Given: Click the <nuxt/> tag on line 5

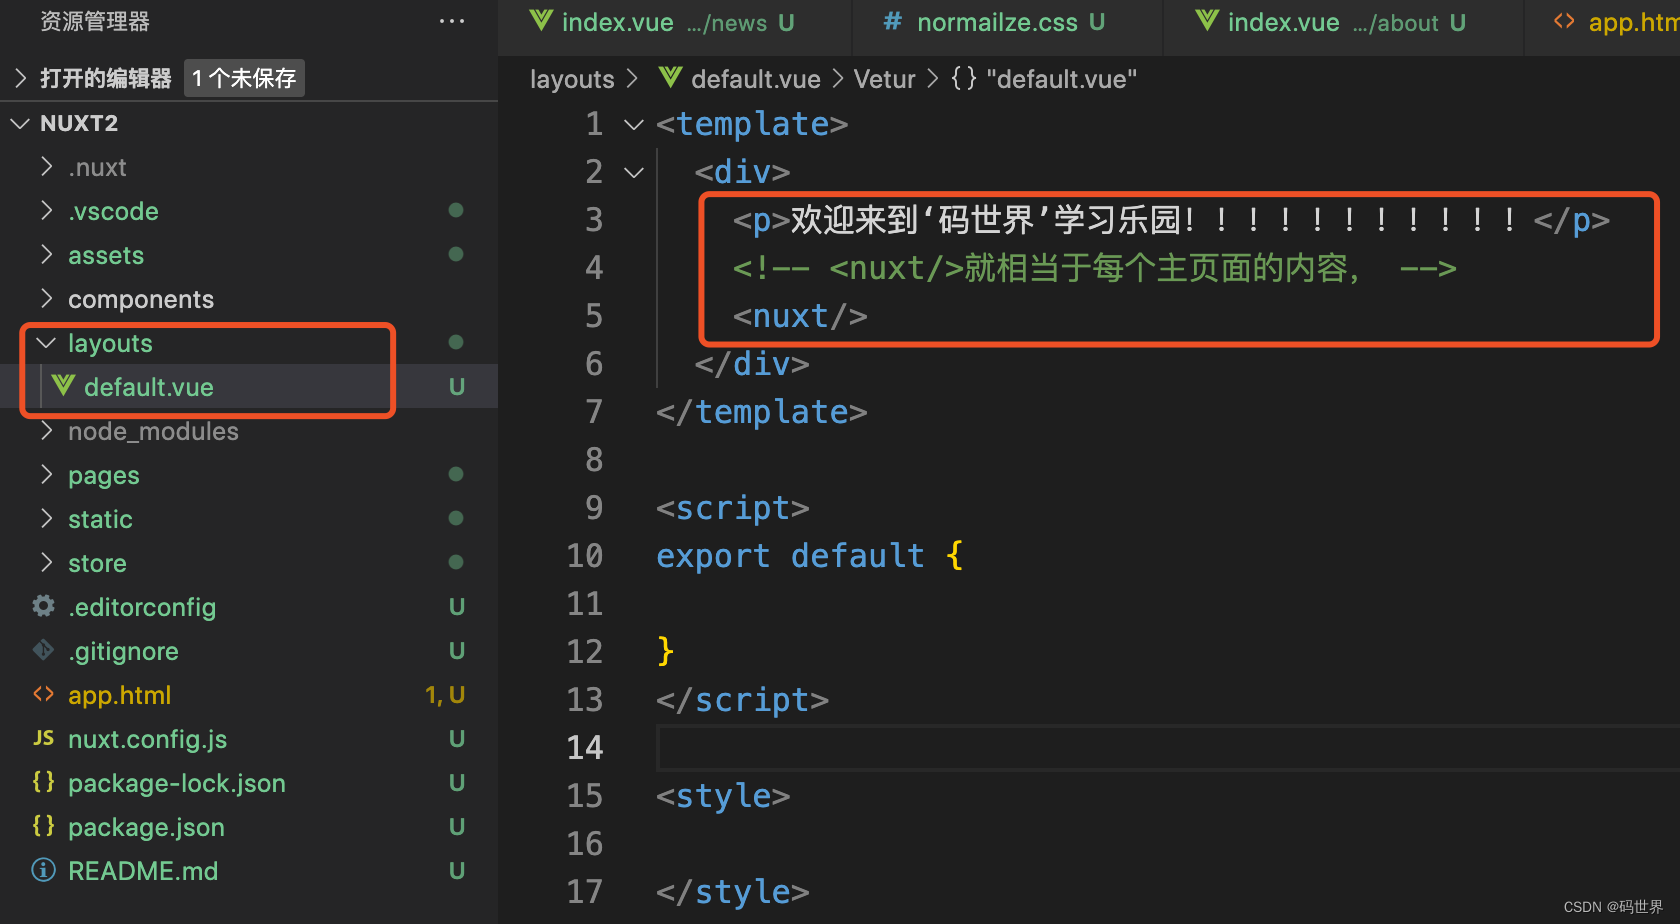Looking at the screenshot, I should pos(800,316).
